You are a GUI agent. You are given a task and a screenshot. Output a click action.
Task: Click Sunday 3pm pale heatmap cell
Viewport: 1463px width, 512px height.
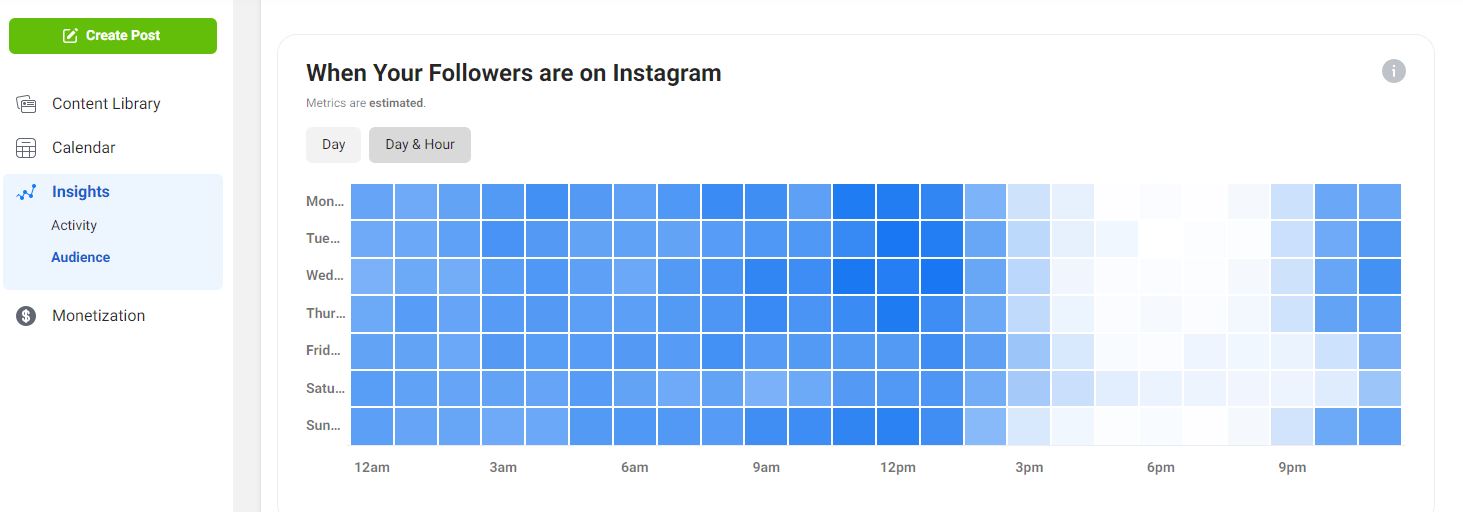(1029, 426)
